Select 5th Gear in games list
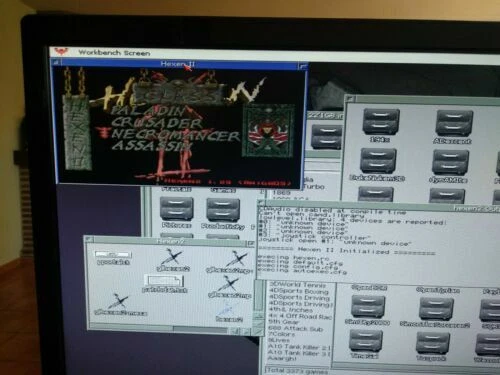The image size is (500, 375). point(284,322)
